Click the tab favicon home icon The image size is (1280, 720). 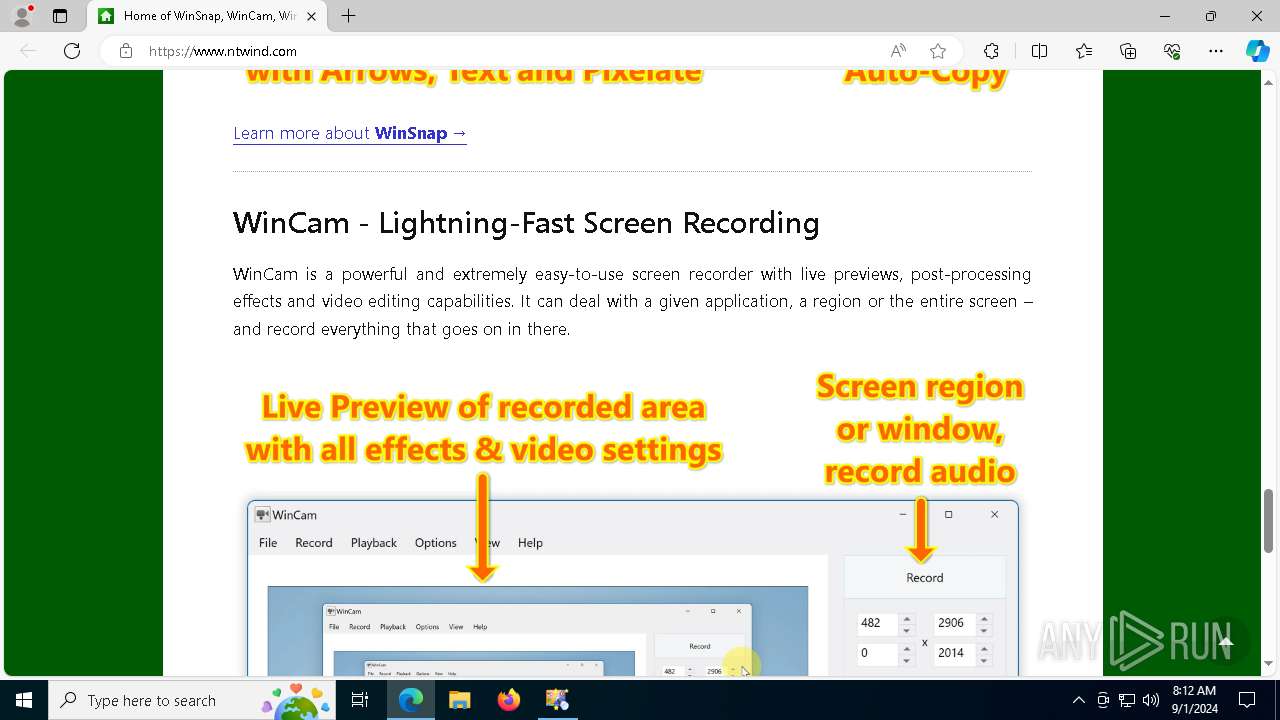(106, 16)
